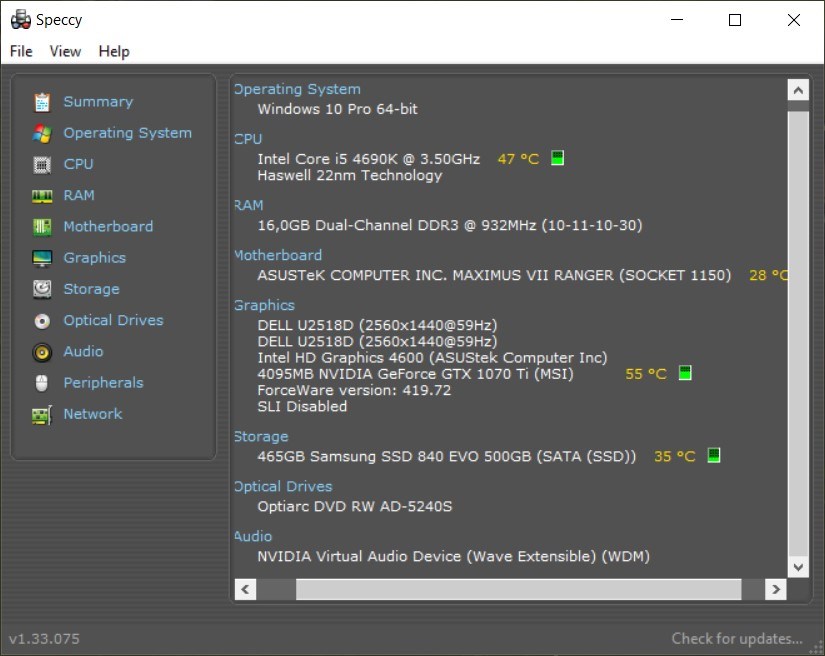View the Audio section from sidebar
Image resolution: width=825 pixels, height=656 pixels.
pos(84,351)
